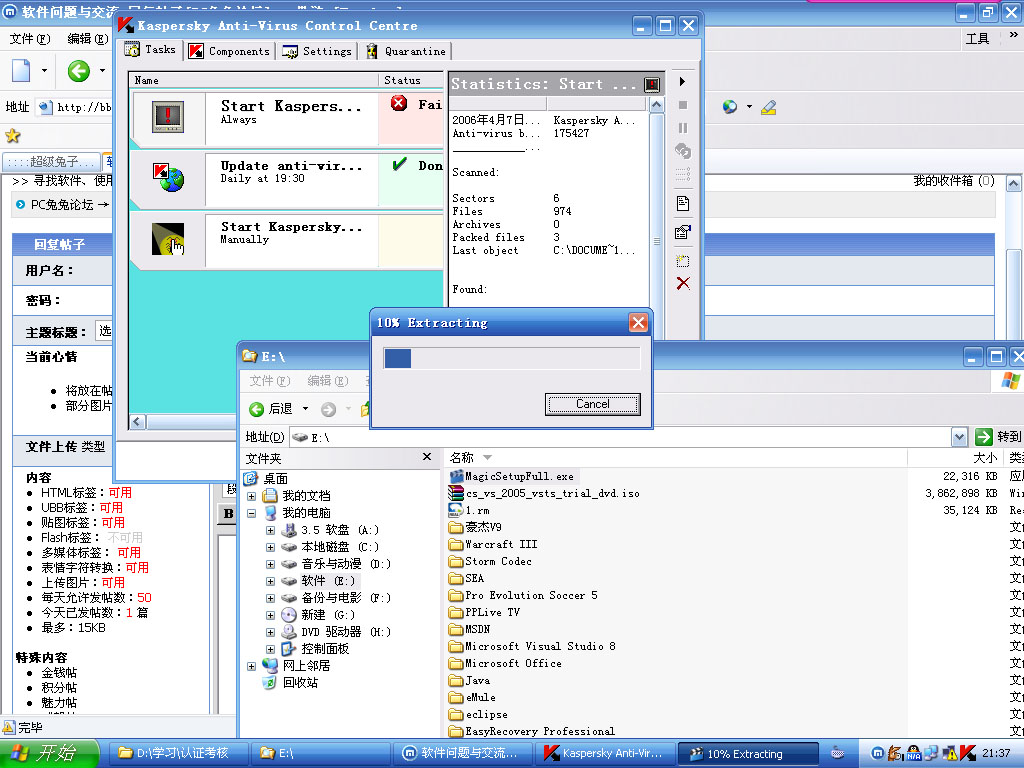Click the Update anti-virus globe task icon
1024x768 pixels.
(168, 178)
